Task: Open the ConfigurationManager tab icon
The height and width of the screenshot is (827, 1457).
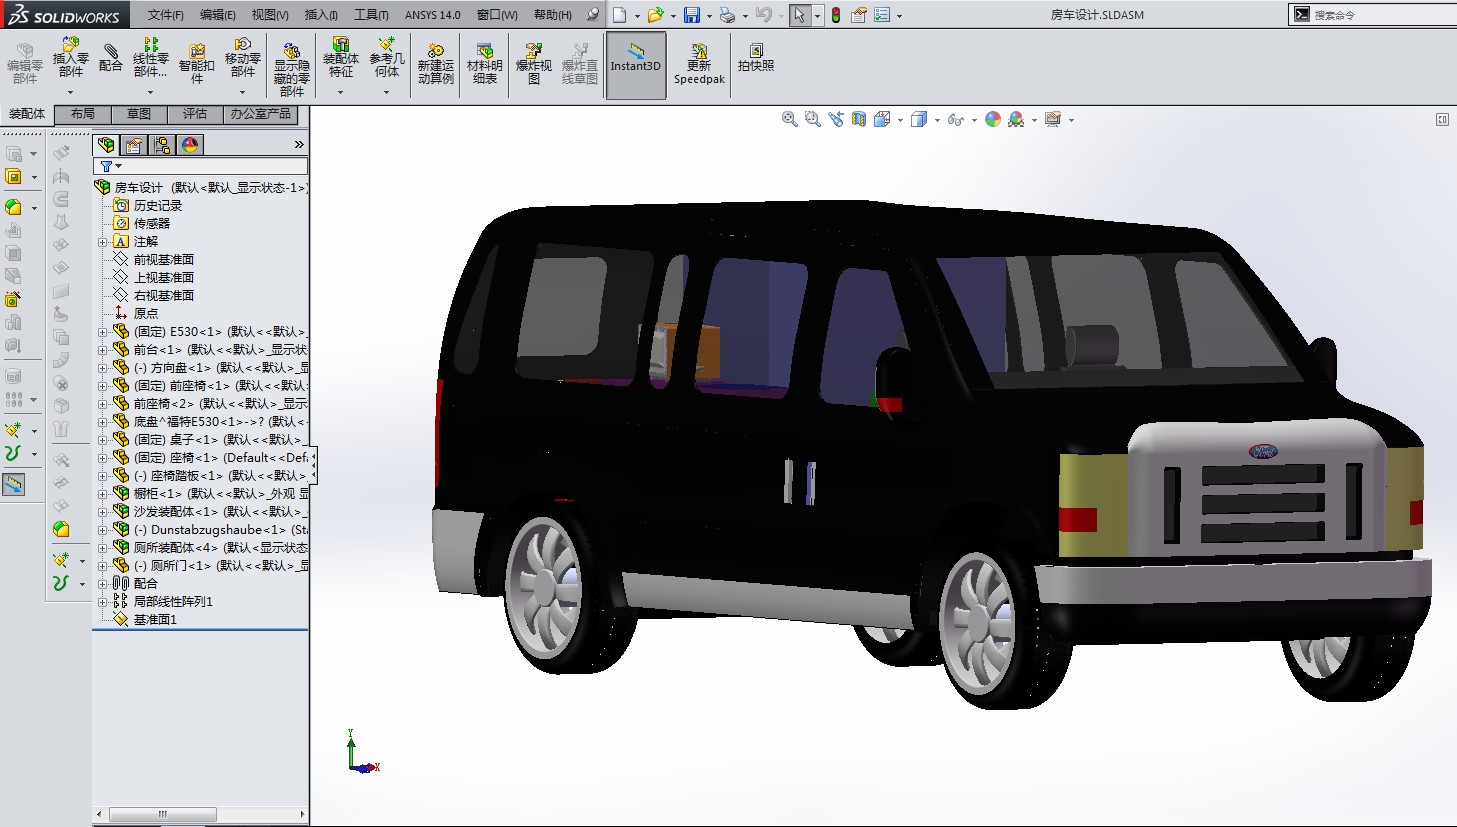Action: click(162, 145)
